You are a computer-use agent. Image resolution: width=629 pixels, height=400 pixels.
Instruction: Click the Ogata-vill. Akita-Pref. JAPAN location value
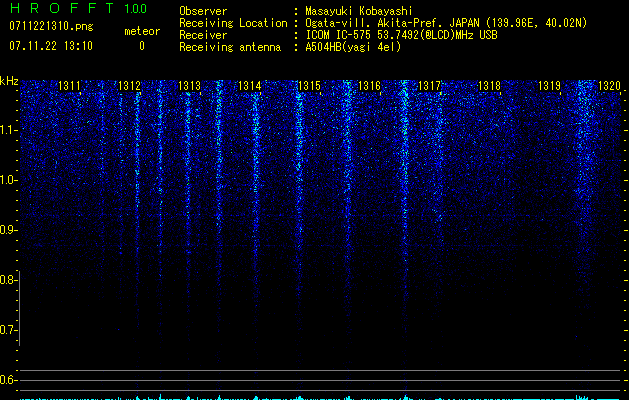coord(446,23)
